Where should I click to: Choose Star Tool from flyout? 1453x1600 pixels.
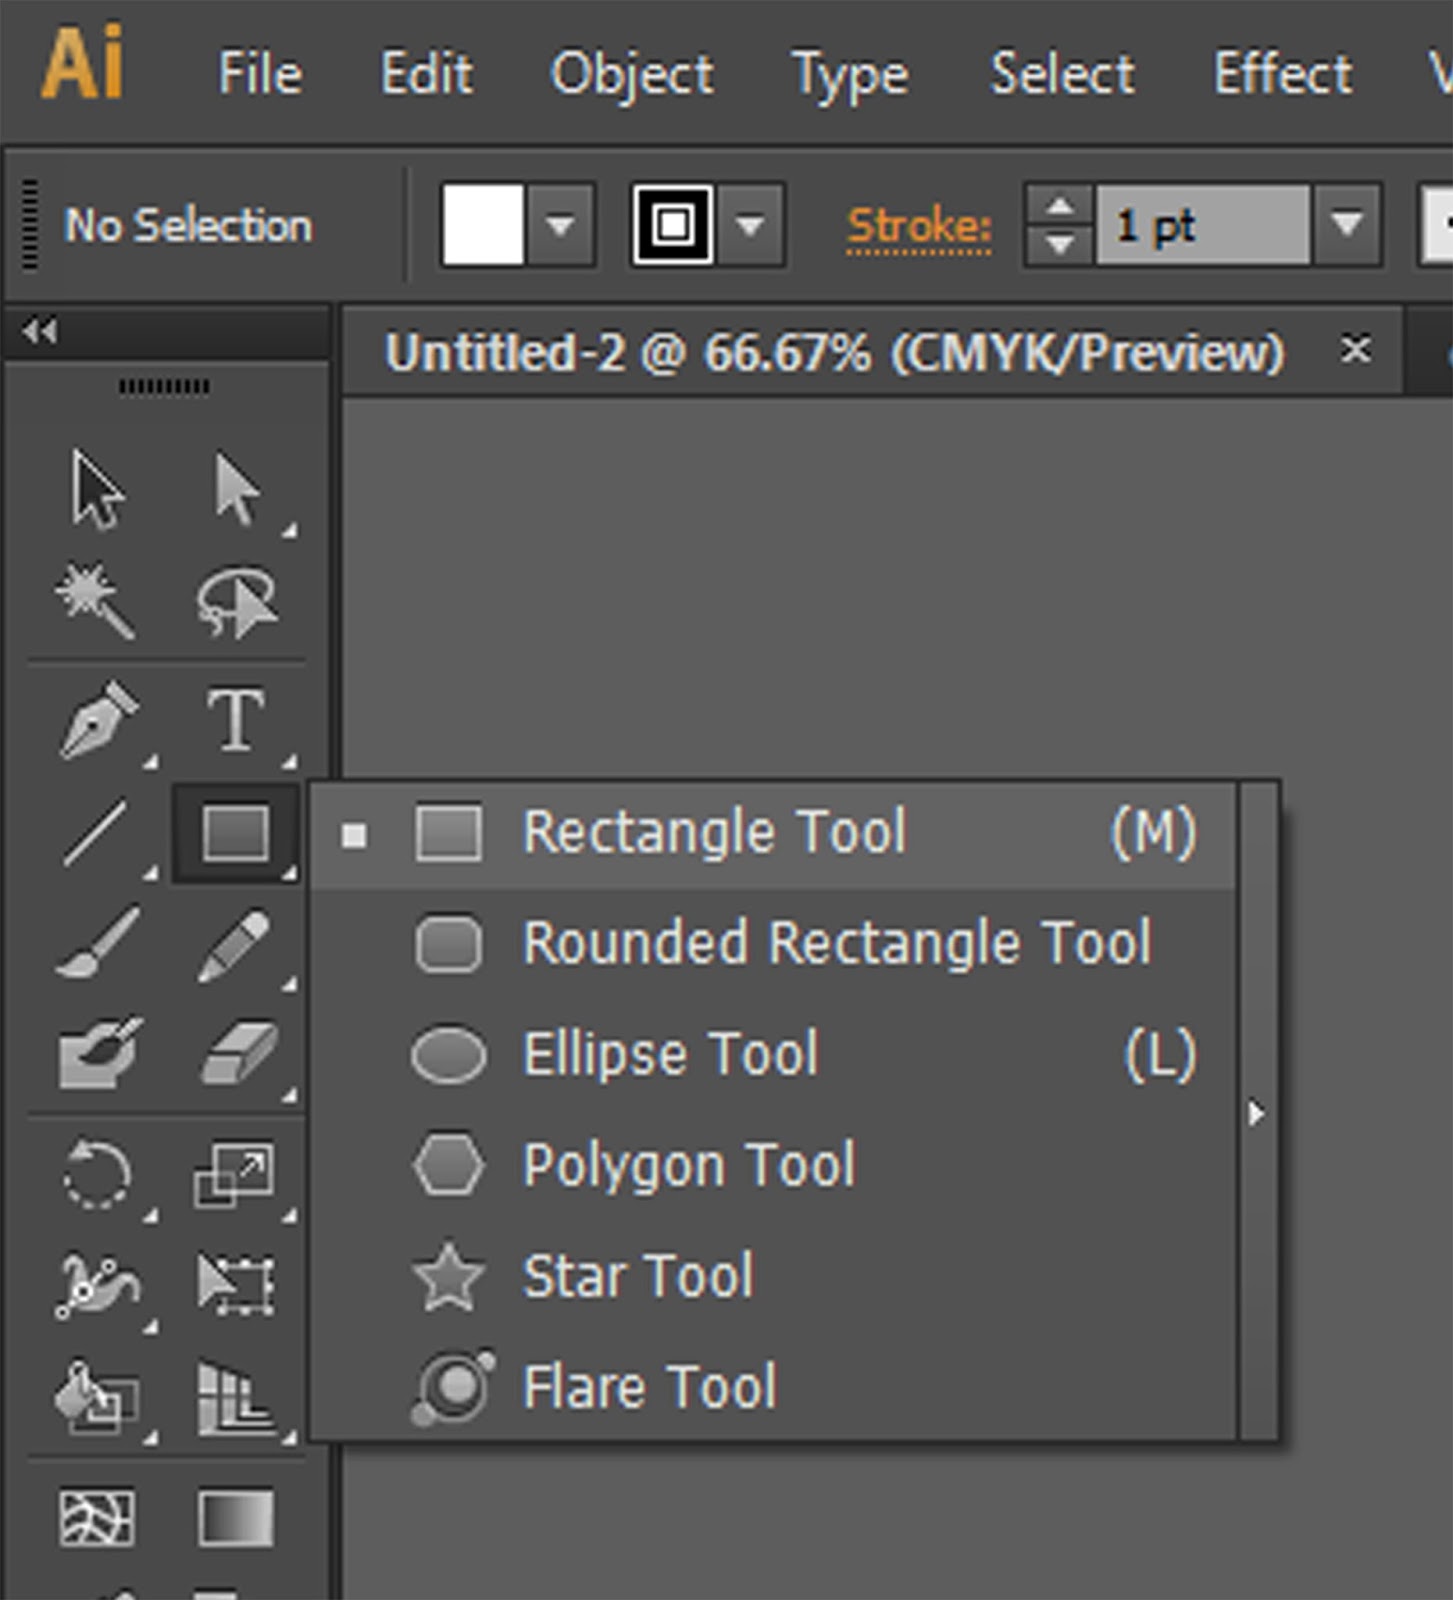coord(772,1277)
